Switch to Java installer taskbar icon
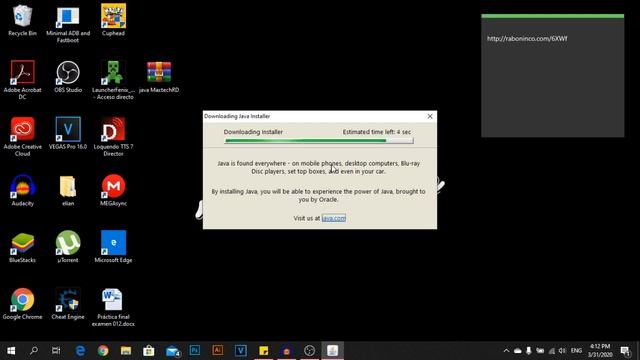The width and height of the screenshot is (640, 360). click(x=332, y=350)
